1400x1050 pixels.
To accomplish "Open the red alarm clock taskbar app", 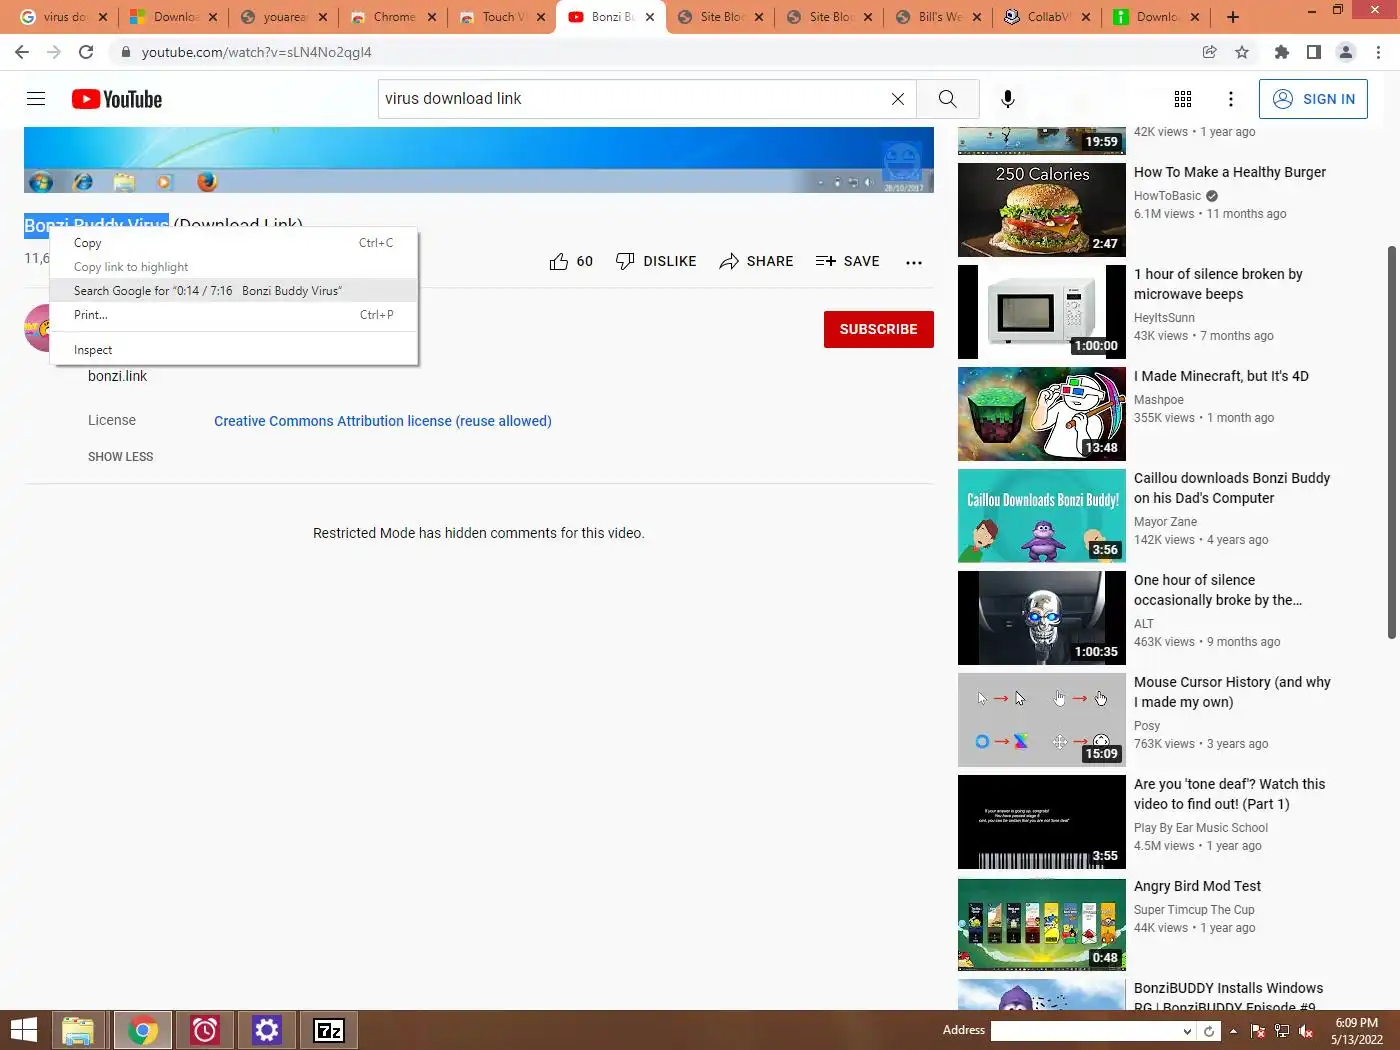I will tap(205, 1030).
